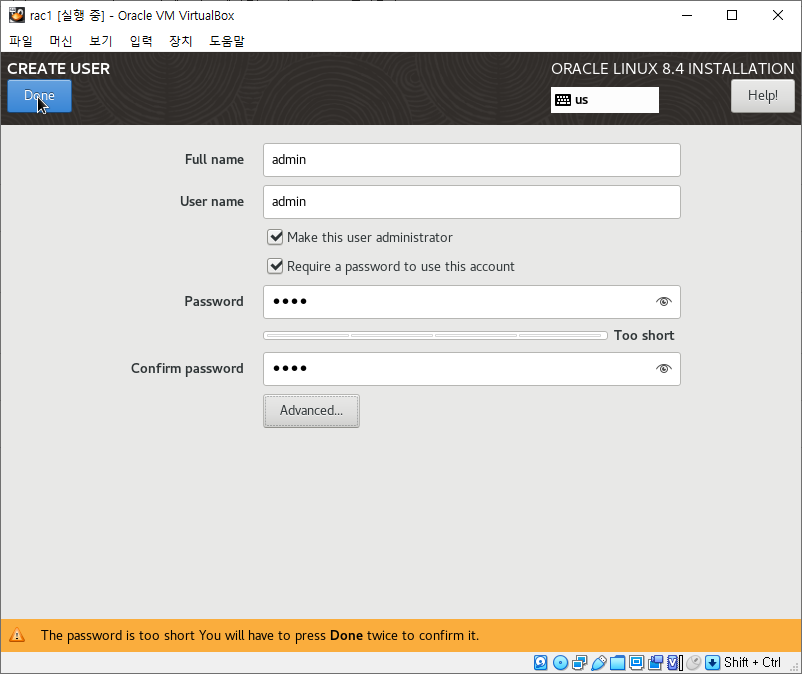Open the 파일 menu
802x674 pixels.
pos(21,41)
